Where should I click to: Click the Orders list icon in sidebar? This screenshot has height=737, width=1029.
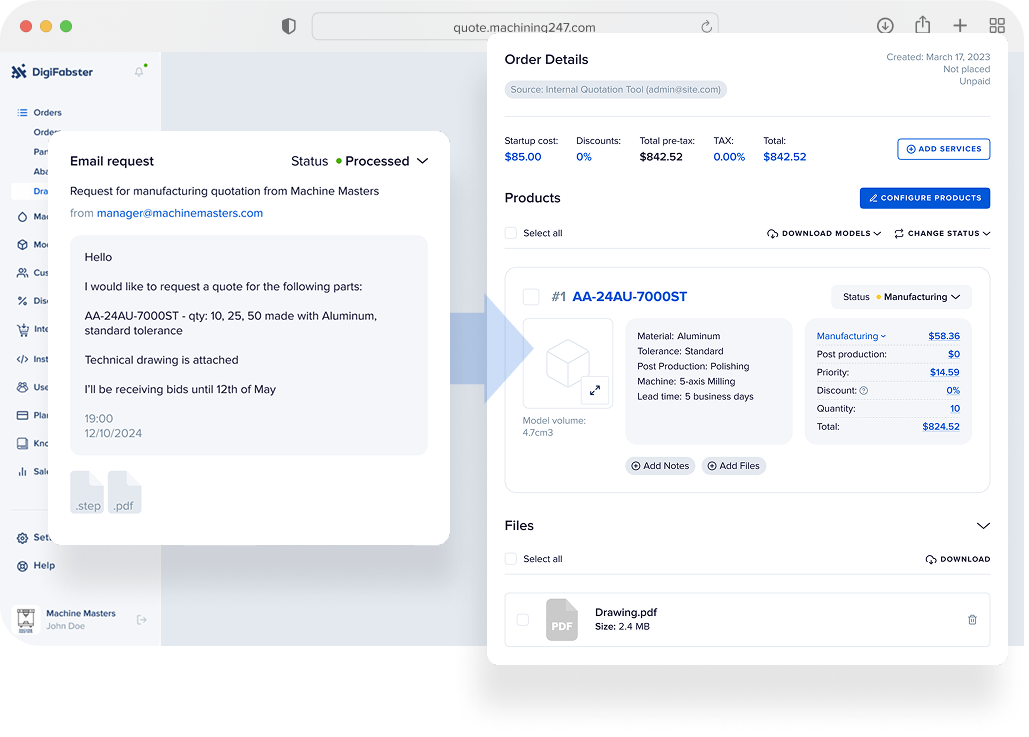22,112
